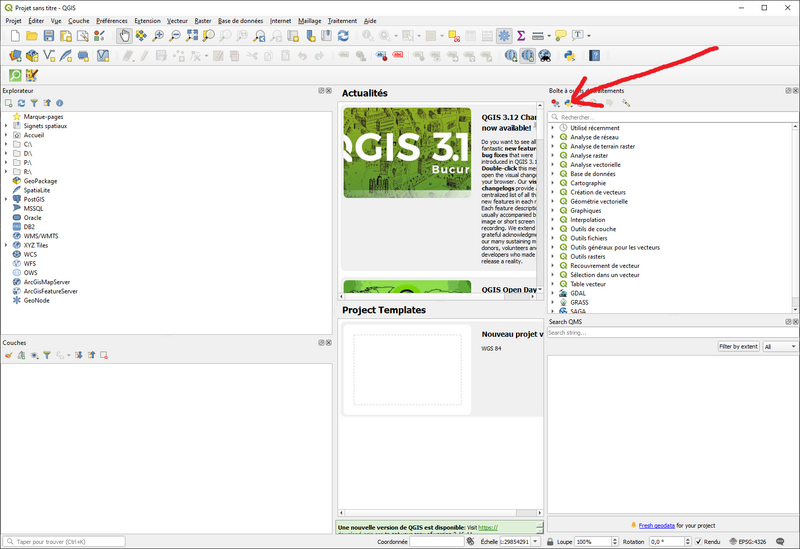This screenshot has width=800, height=549.
Task: Click the Zoom In magnifier icon
Action: point(158,36)
